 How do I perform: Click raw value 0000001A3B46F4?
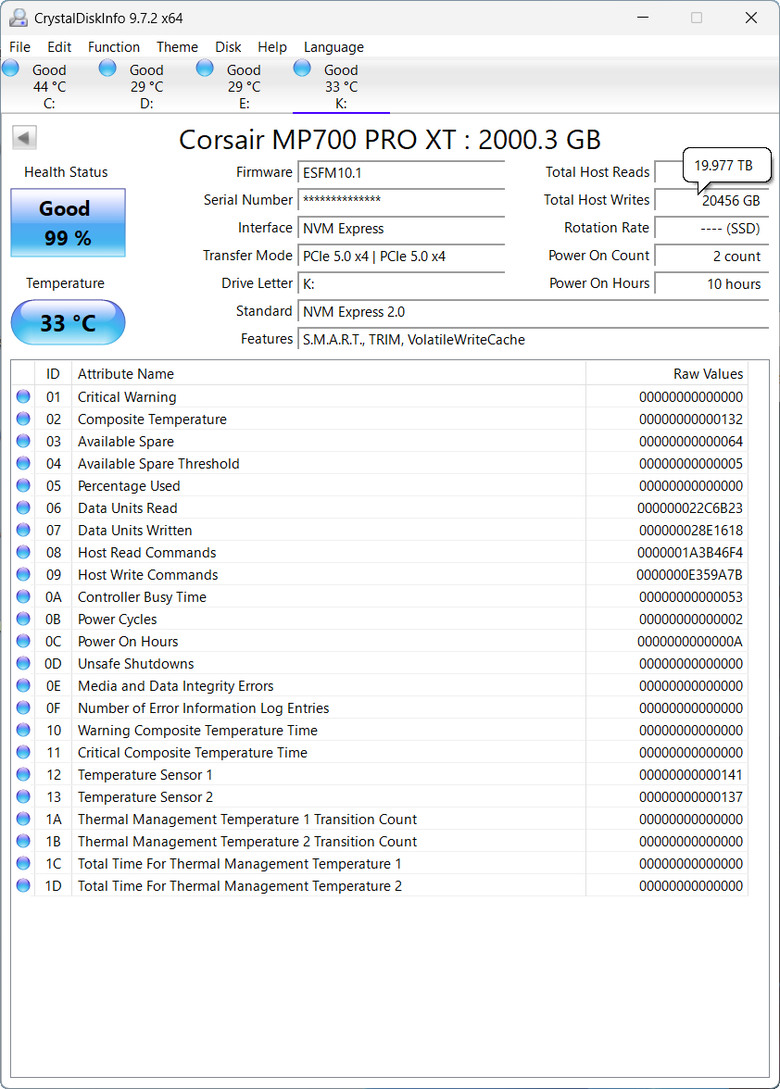pyautogui.click(x=690, y=553)
